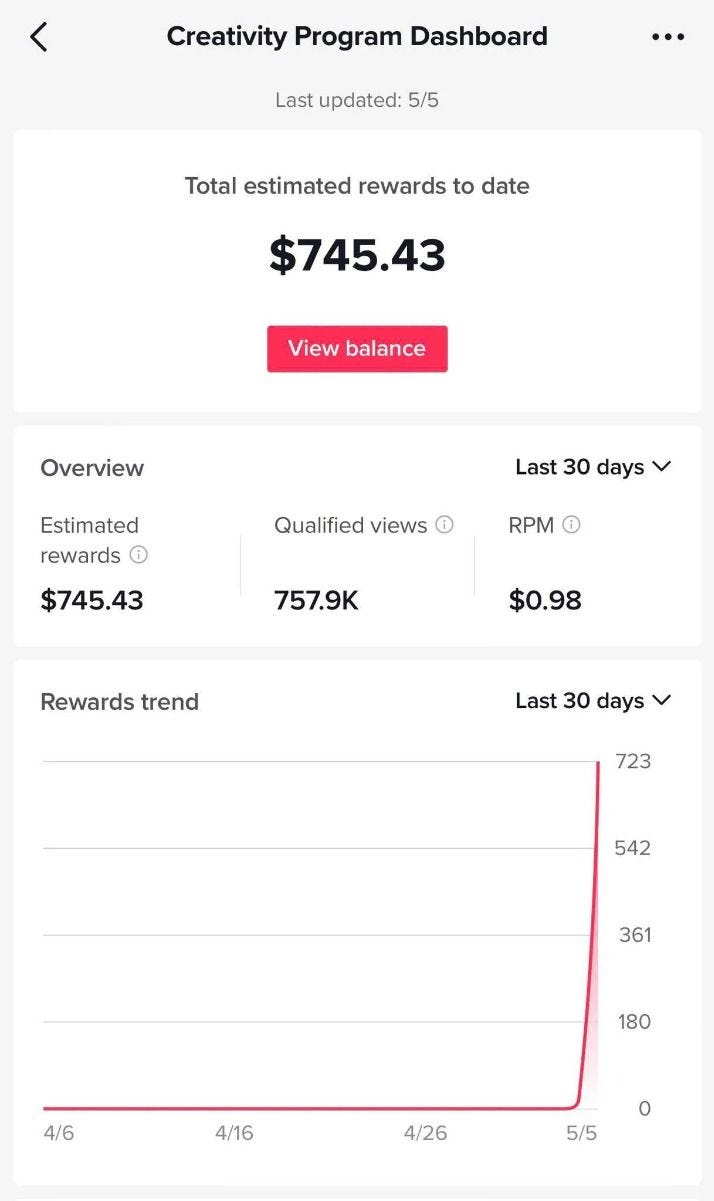Select the 4/6 date on chart axis

pyautogui.click(x=59, y=1133)
